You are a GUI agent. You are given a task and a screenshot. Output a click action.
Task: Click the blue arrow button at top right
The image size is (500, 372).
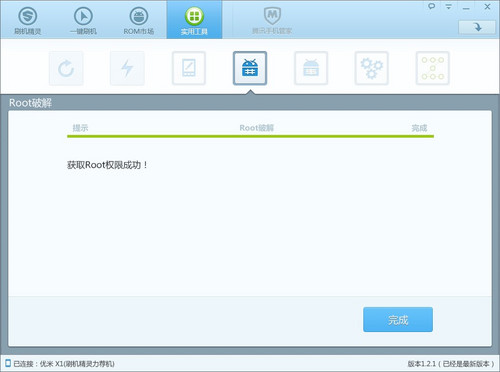477,27
